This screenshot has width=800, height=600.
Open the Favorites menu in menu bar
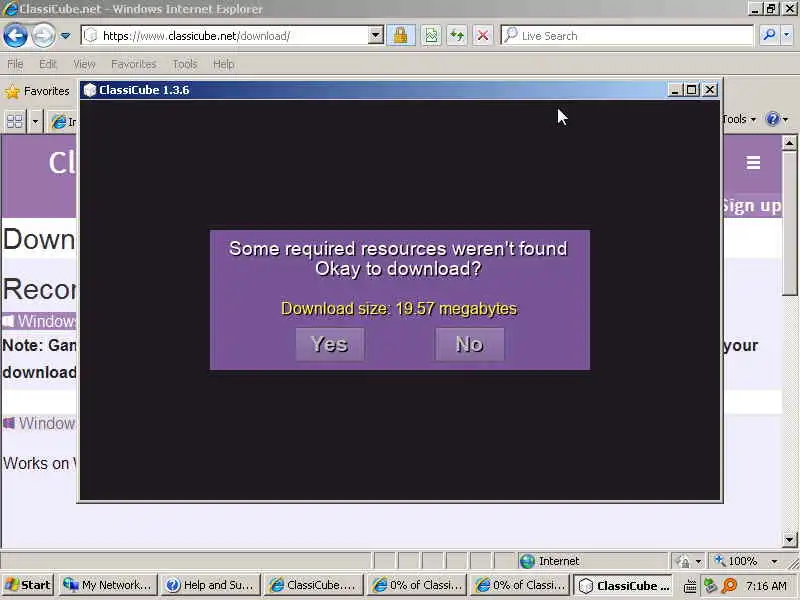coord(134,64)
